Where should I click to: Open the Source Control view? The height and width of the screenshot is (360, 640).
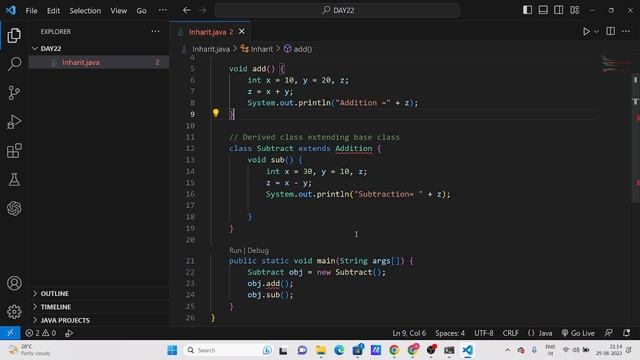tap(14, 93)
